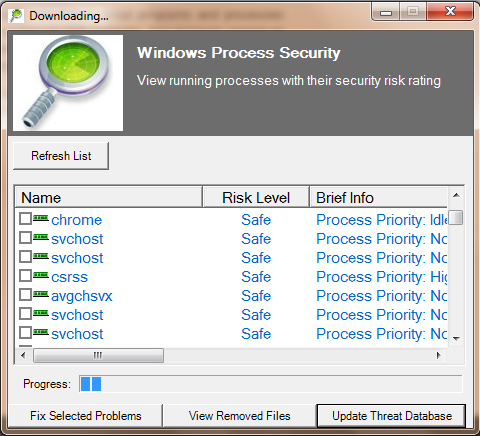Click the scroll-down arrow of process list
480x436 pixels.
[456, 339]
